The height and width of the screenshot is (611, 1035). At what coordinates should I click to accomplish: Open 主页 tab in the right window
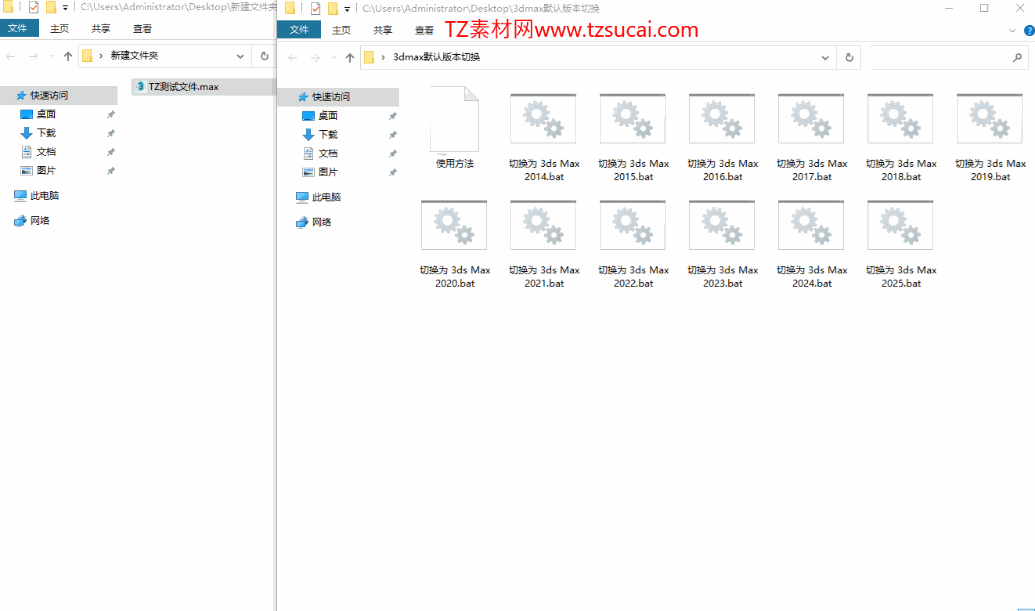pos(341,30)
